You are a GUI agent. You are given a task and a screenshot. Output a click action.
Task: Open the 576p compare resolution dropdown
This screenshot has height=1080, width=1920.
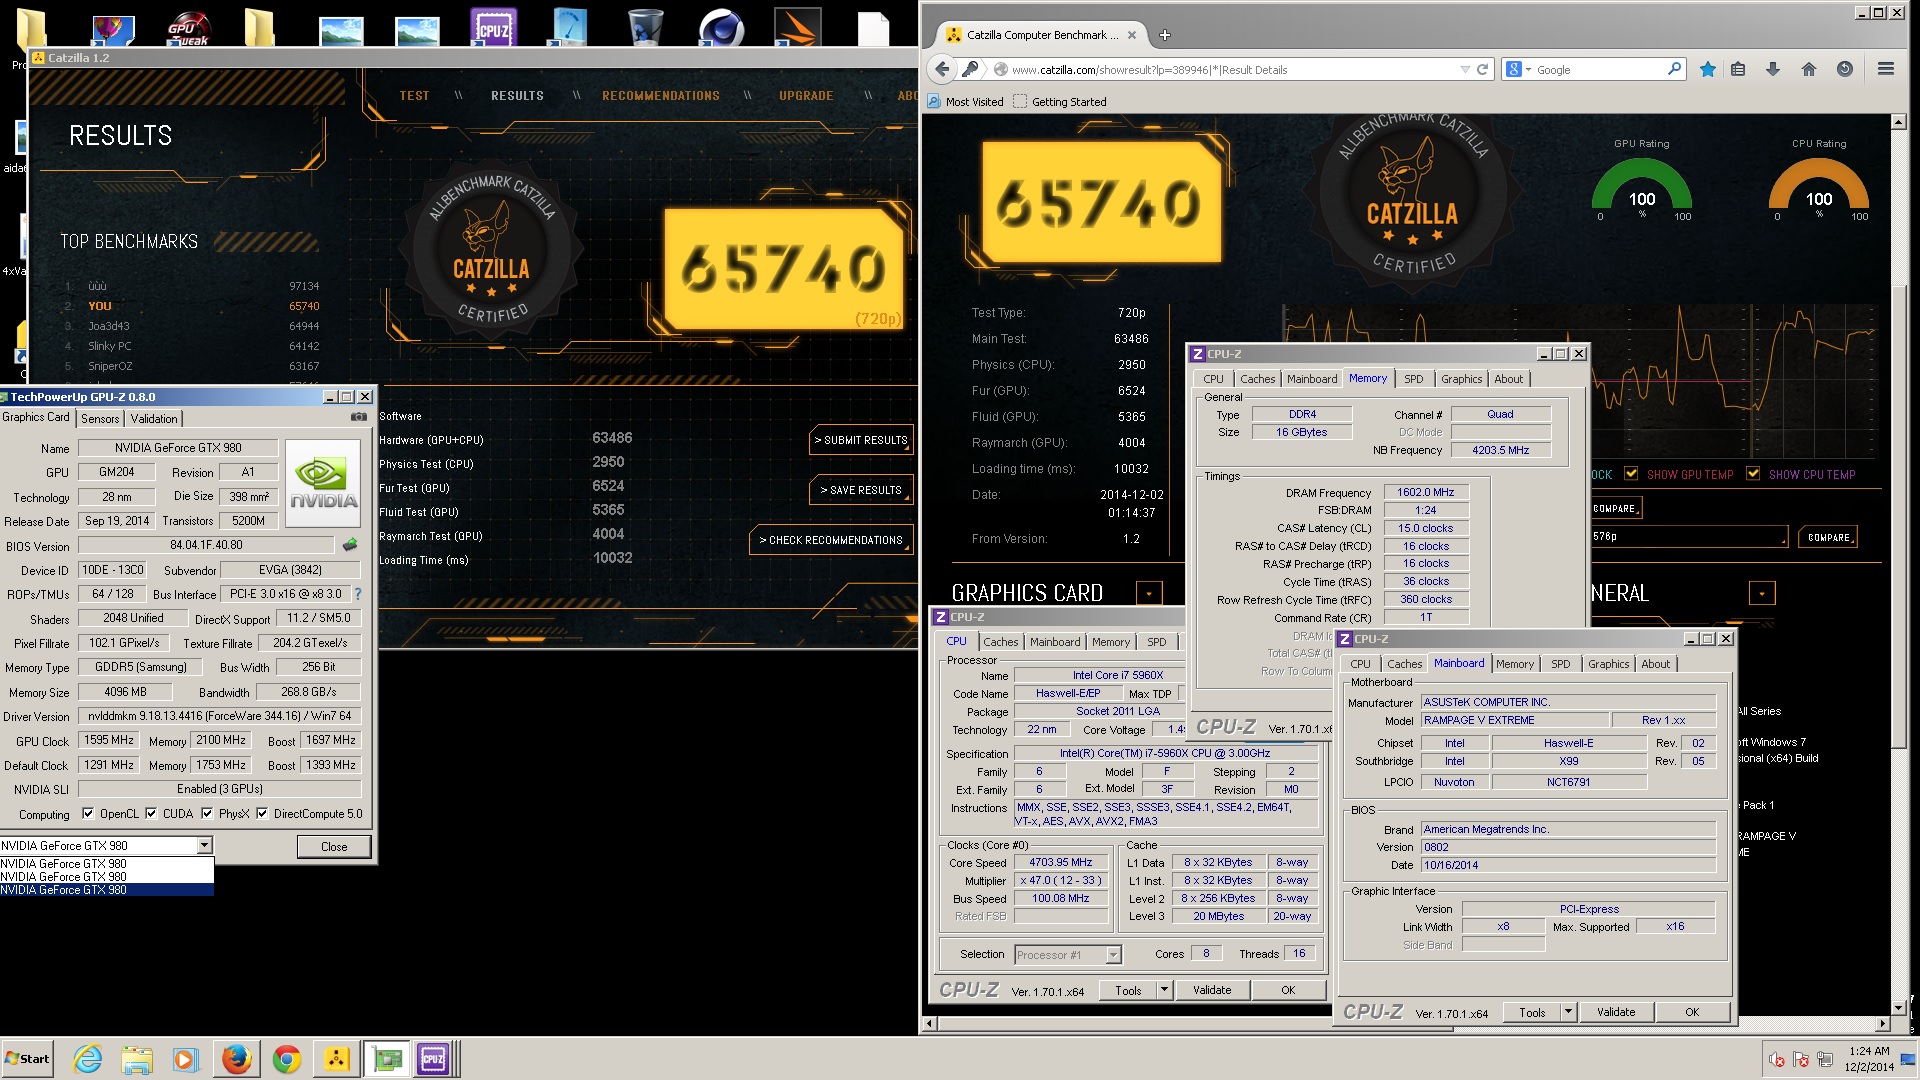[1689, 537]
